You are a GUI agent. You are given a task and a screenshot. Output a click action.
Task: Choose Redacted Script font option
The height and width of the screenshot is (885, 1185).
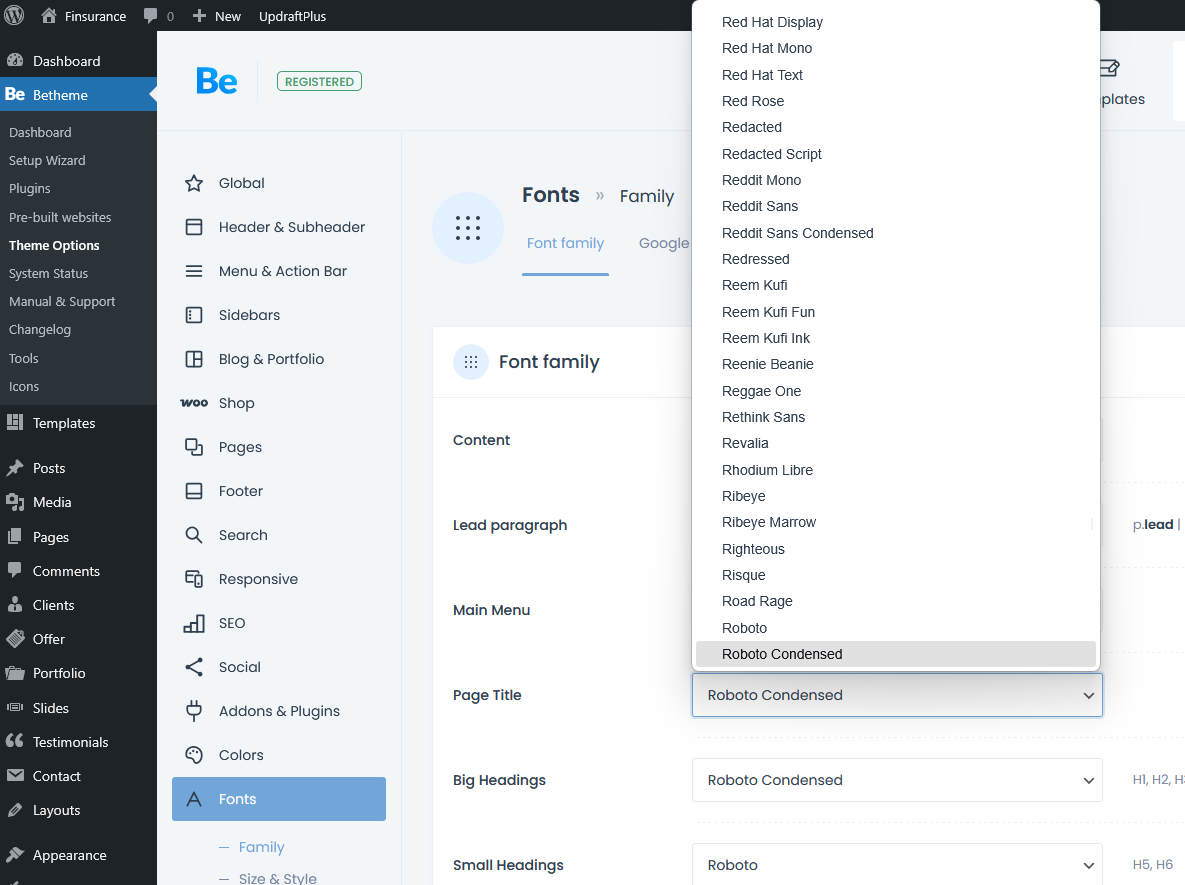point(896,154)
